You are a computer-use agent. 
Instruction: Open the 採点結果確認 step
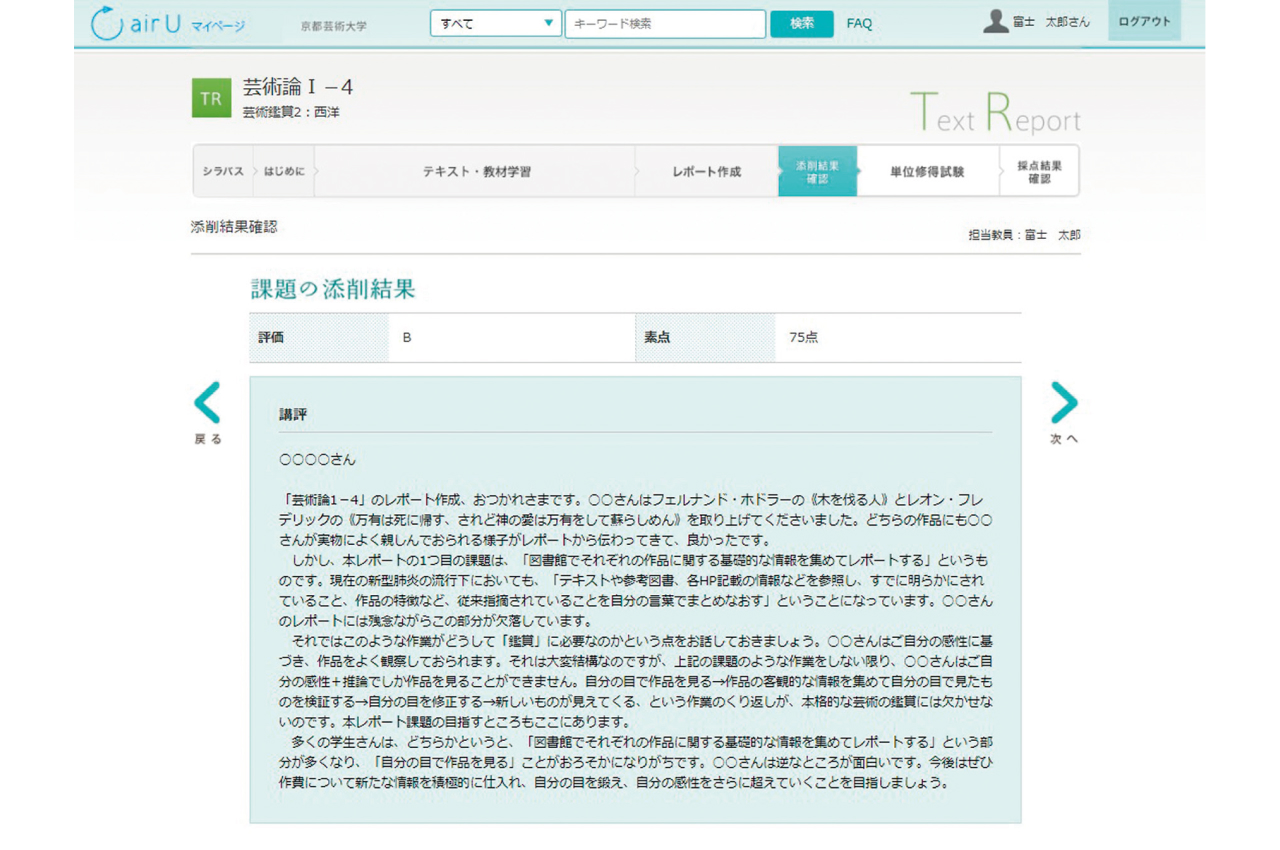[1039, 172]
